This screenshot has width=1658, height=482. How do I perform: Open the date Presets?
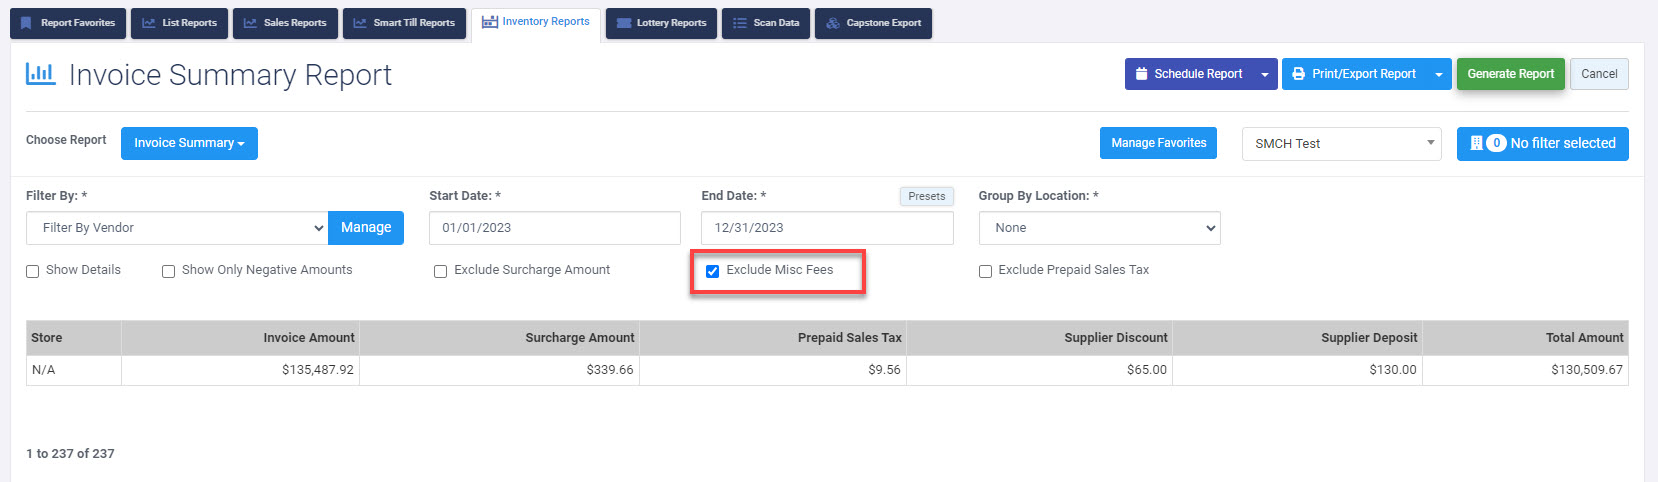coord(926,196)
